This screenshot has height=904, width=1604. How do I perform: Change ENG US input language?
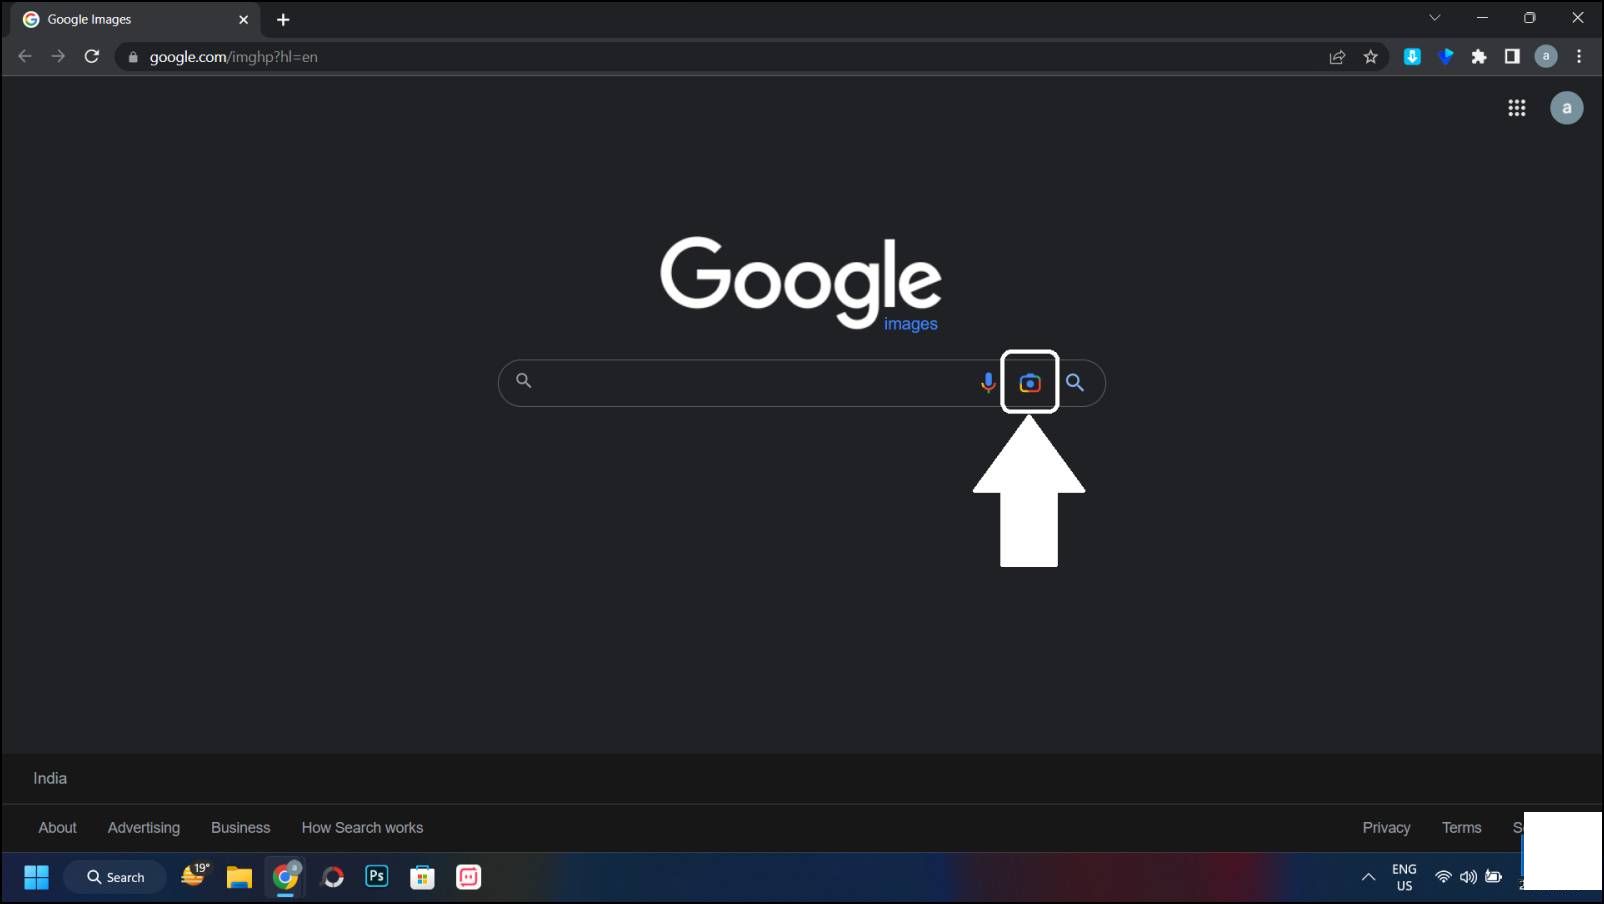pyautogui.click(x=1404, y=877)
